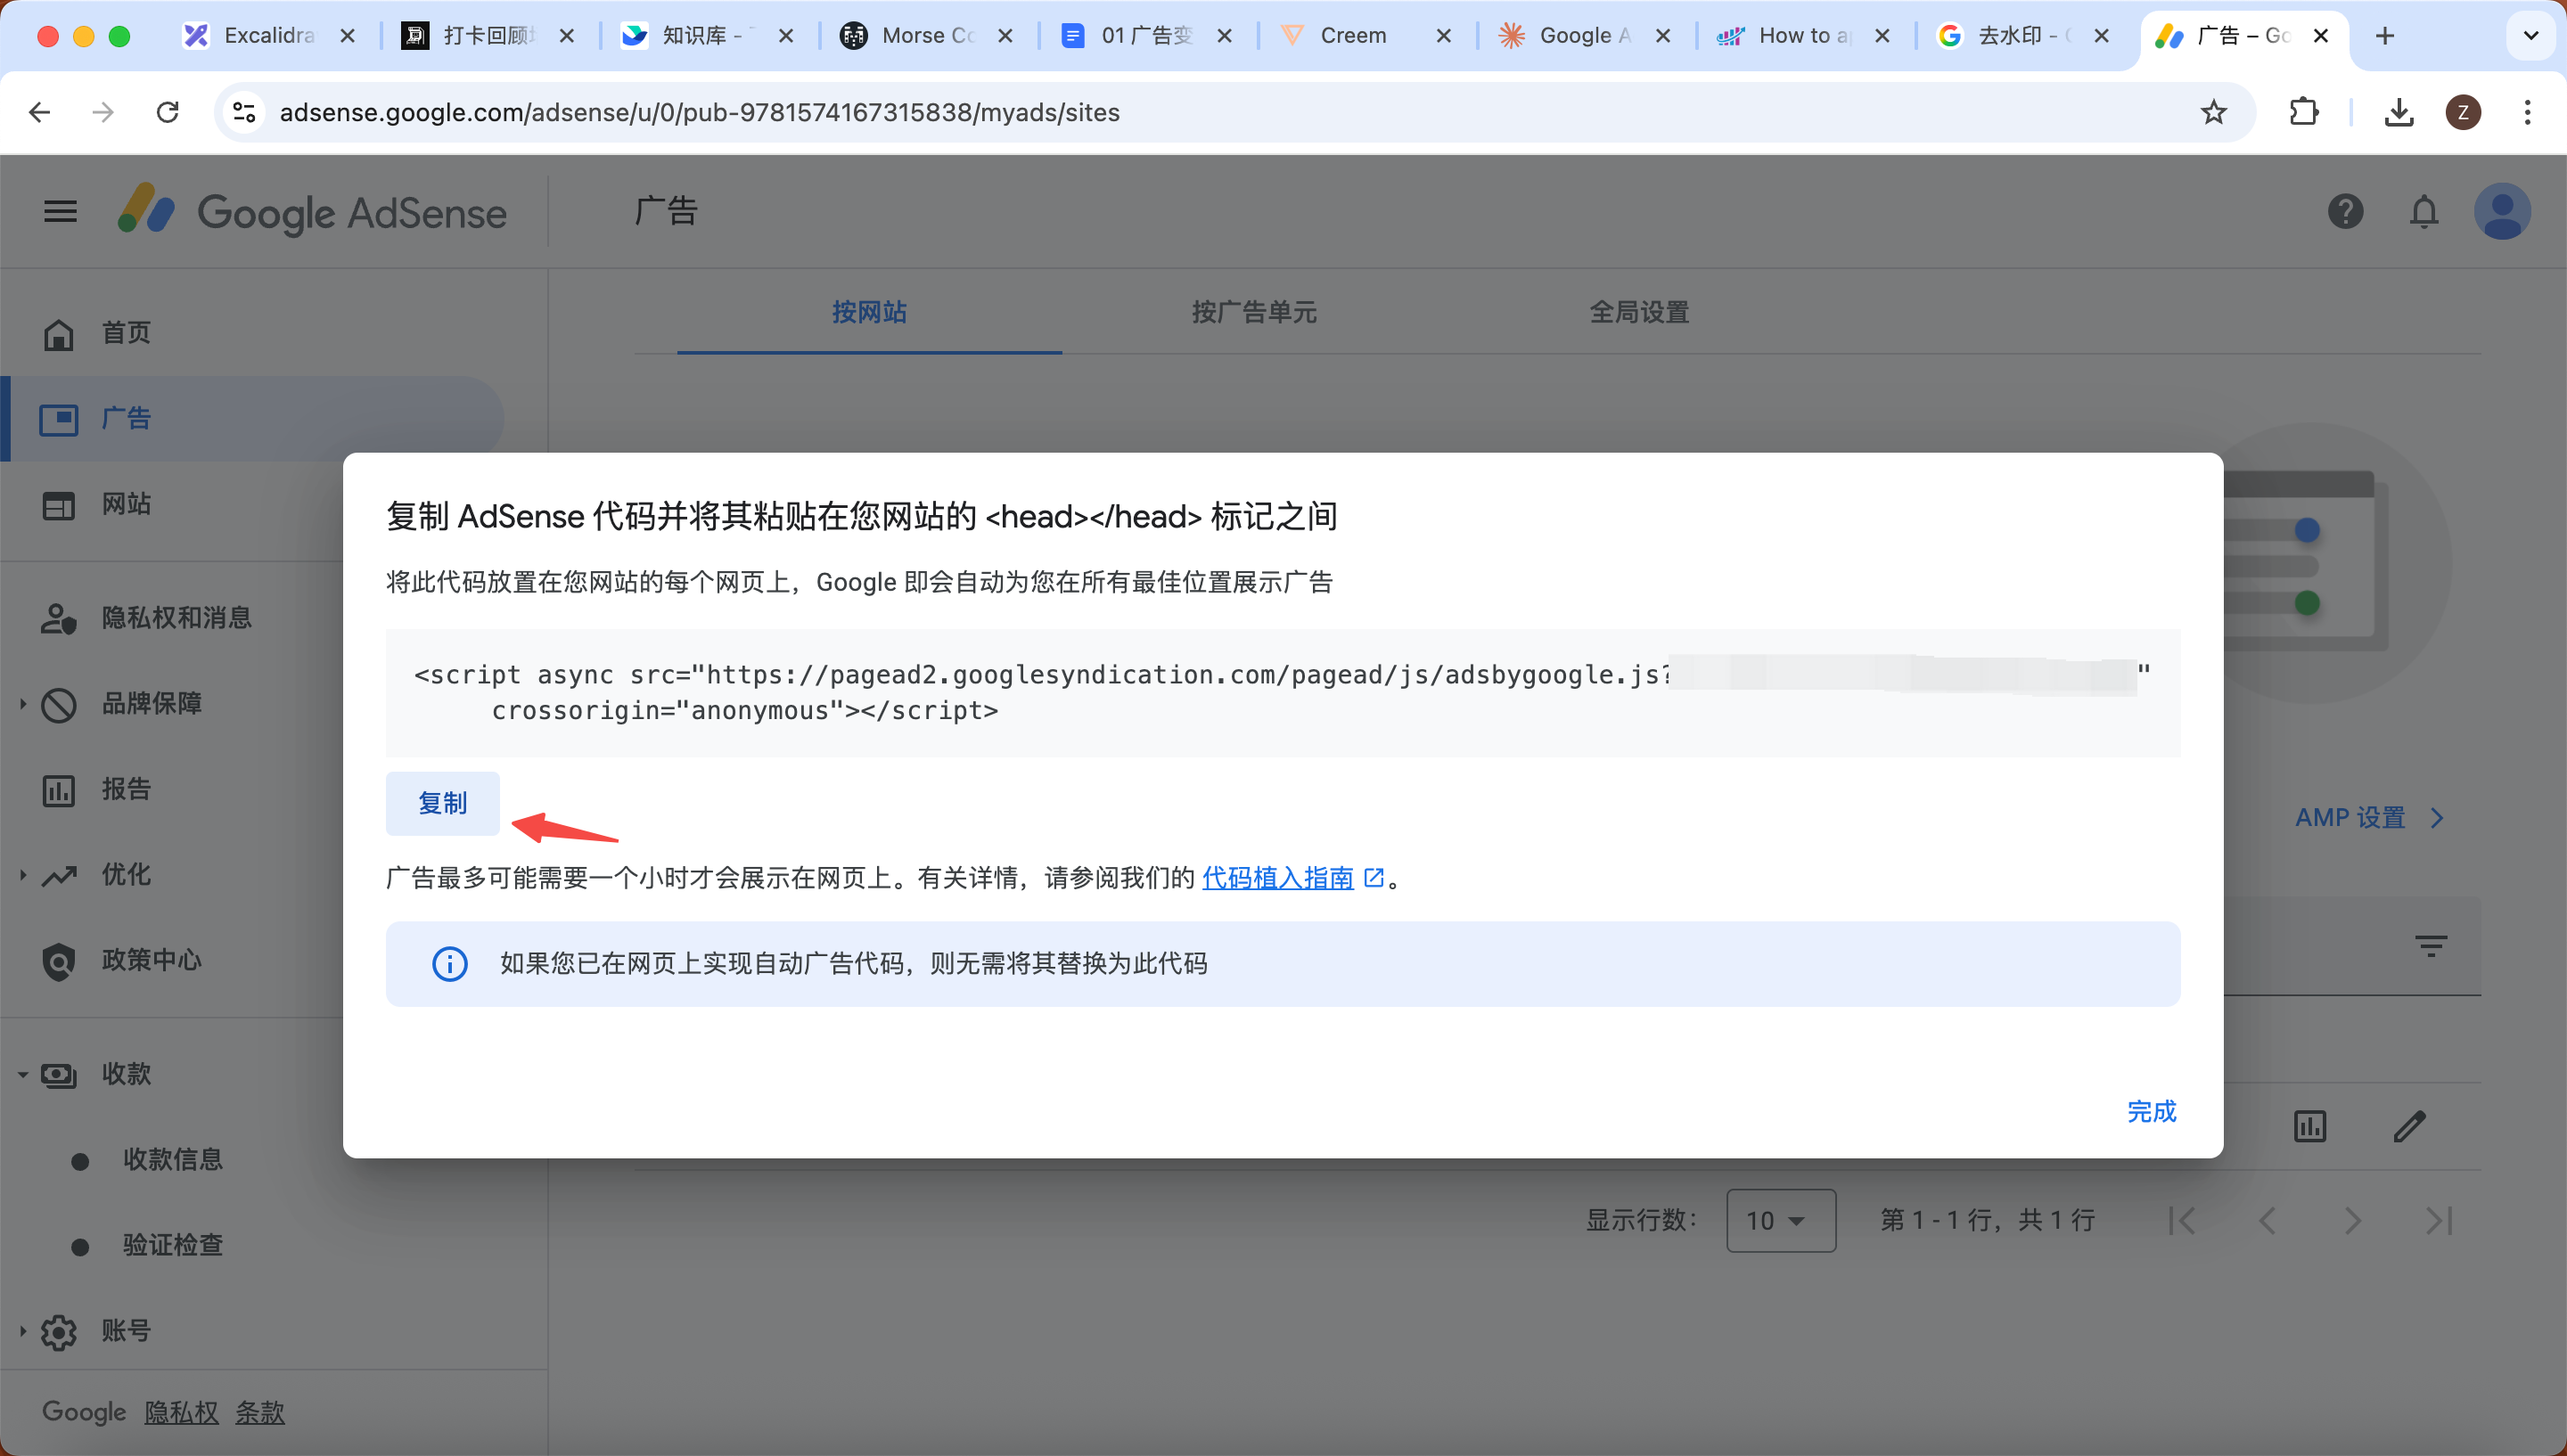Open the Chrome extensions puzzle icon

click(2304, 112)
